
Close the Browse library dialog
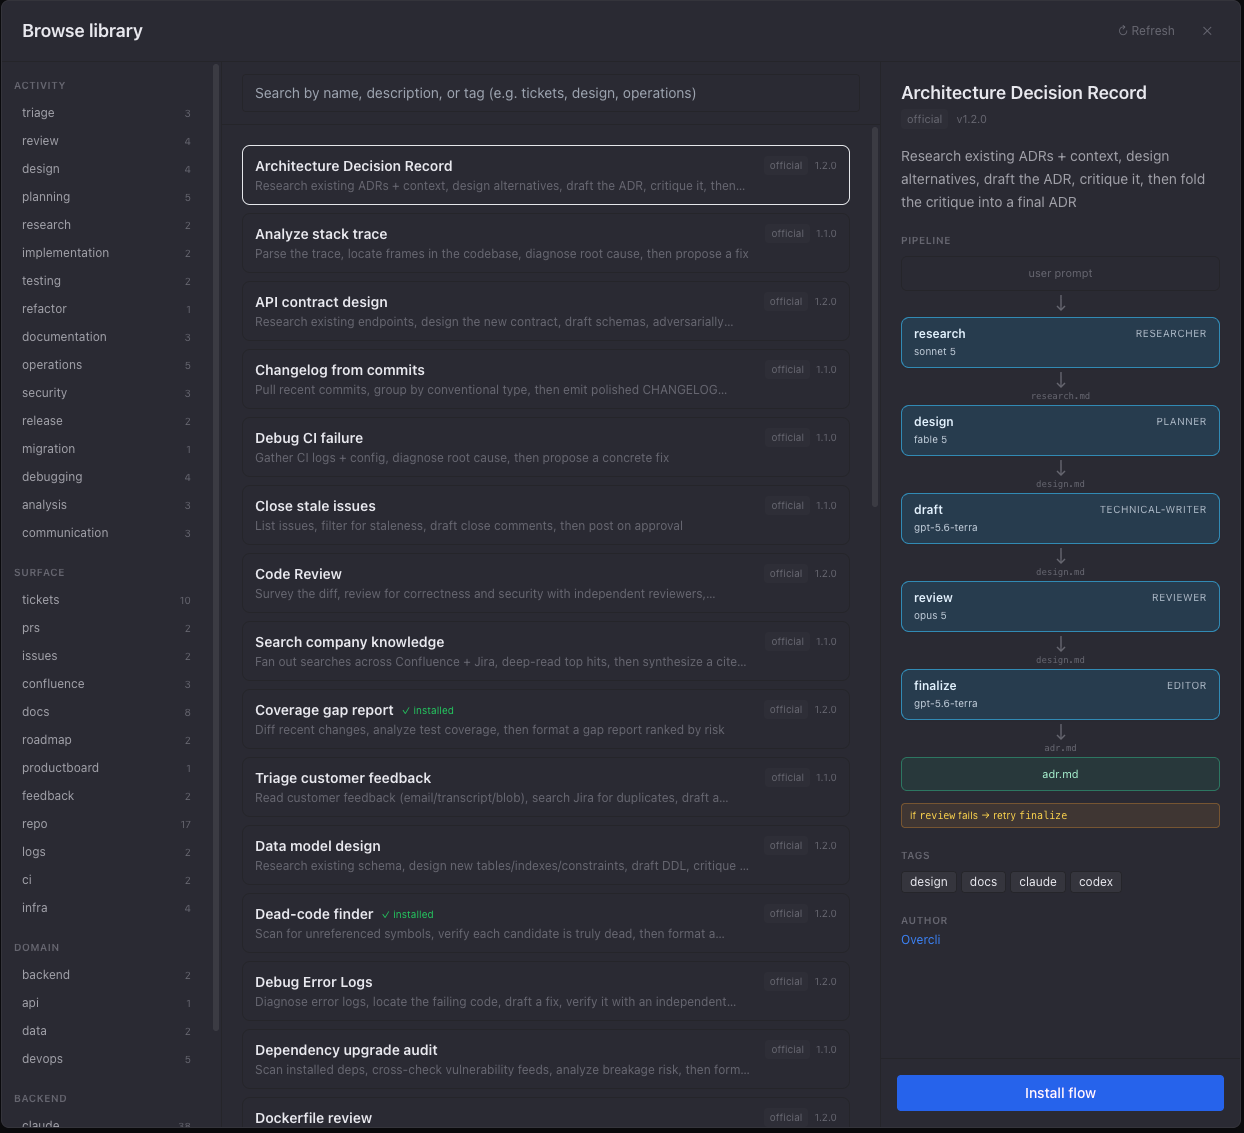pos(1207,31)
